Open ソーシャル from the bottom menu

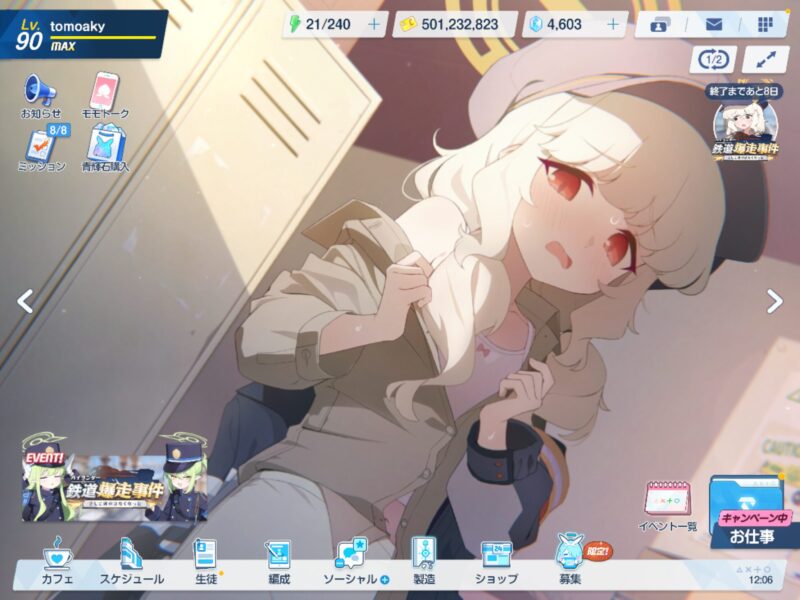(x=356, y=562)
